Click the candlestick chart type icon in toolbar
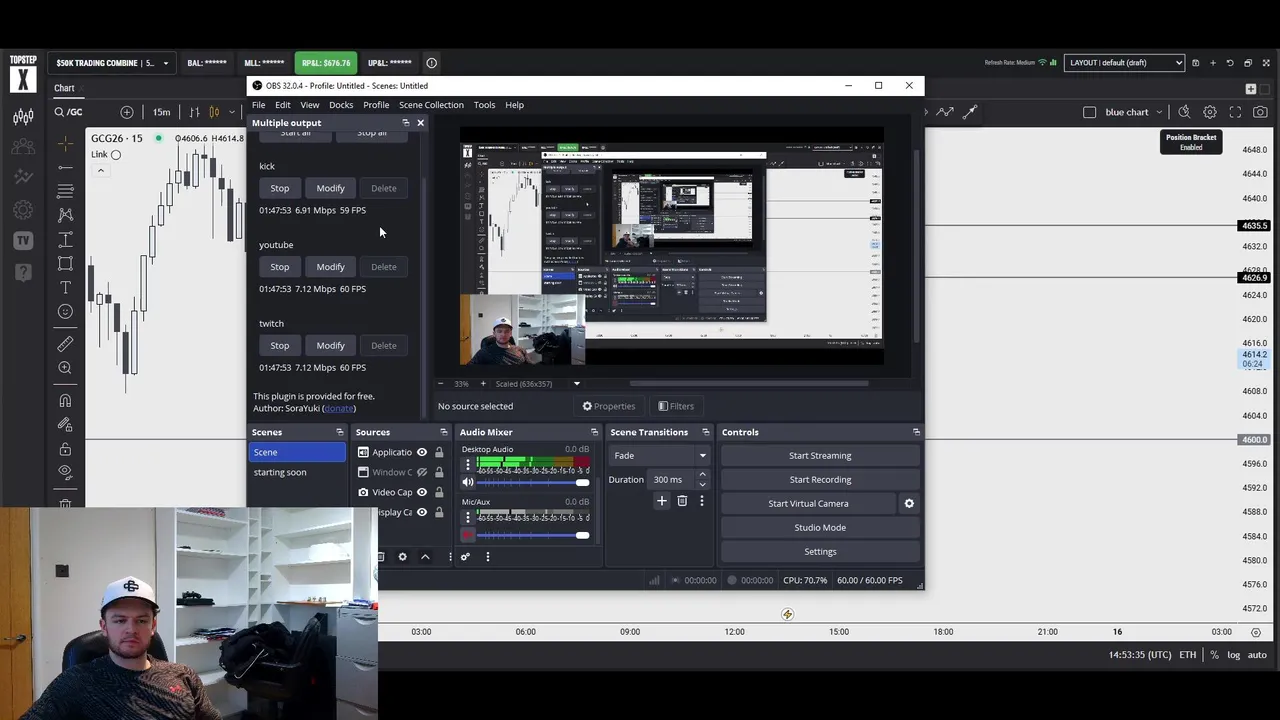Screen dimensions: 1280x720 click(213, 112)
